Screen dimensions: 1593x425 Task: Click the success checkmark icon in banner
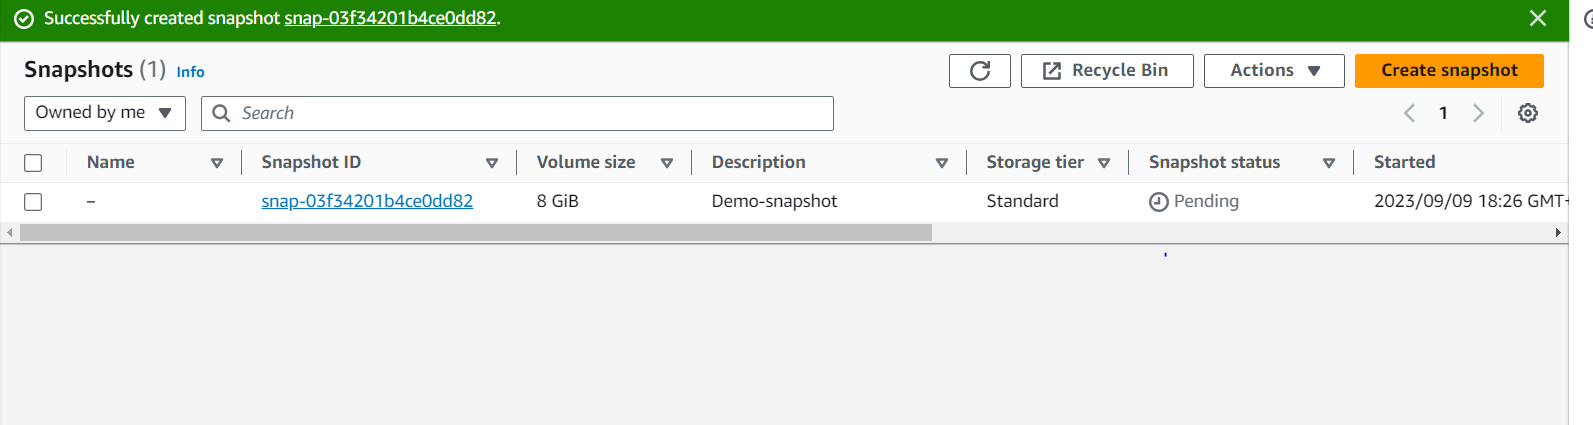pyautogui.click(x=24, y=19)
